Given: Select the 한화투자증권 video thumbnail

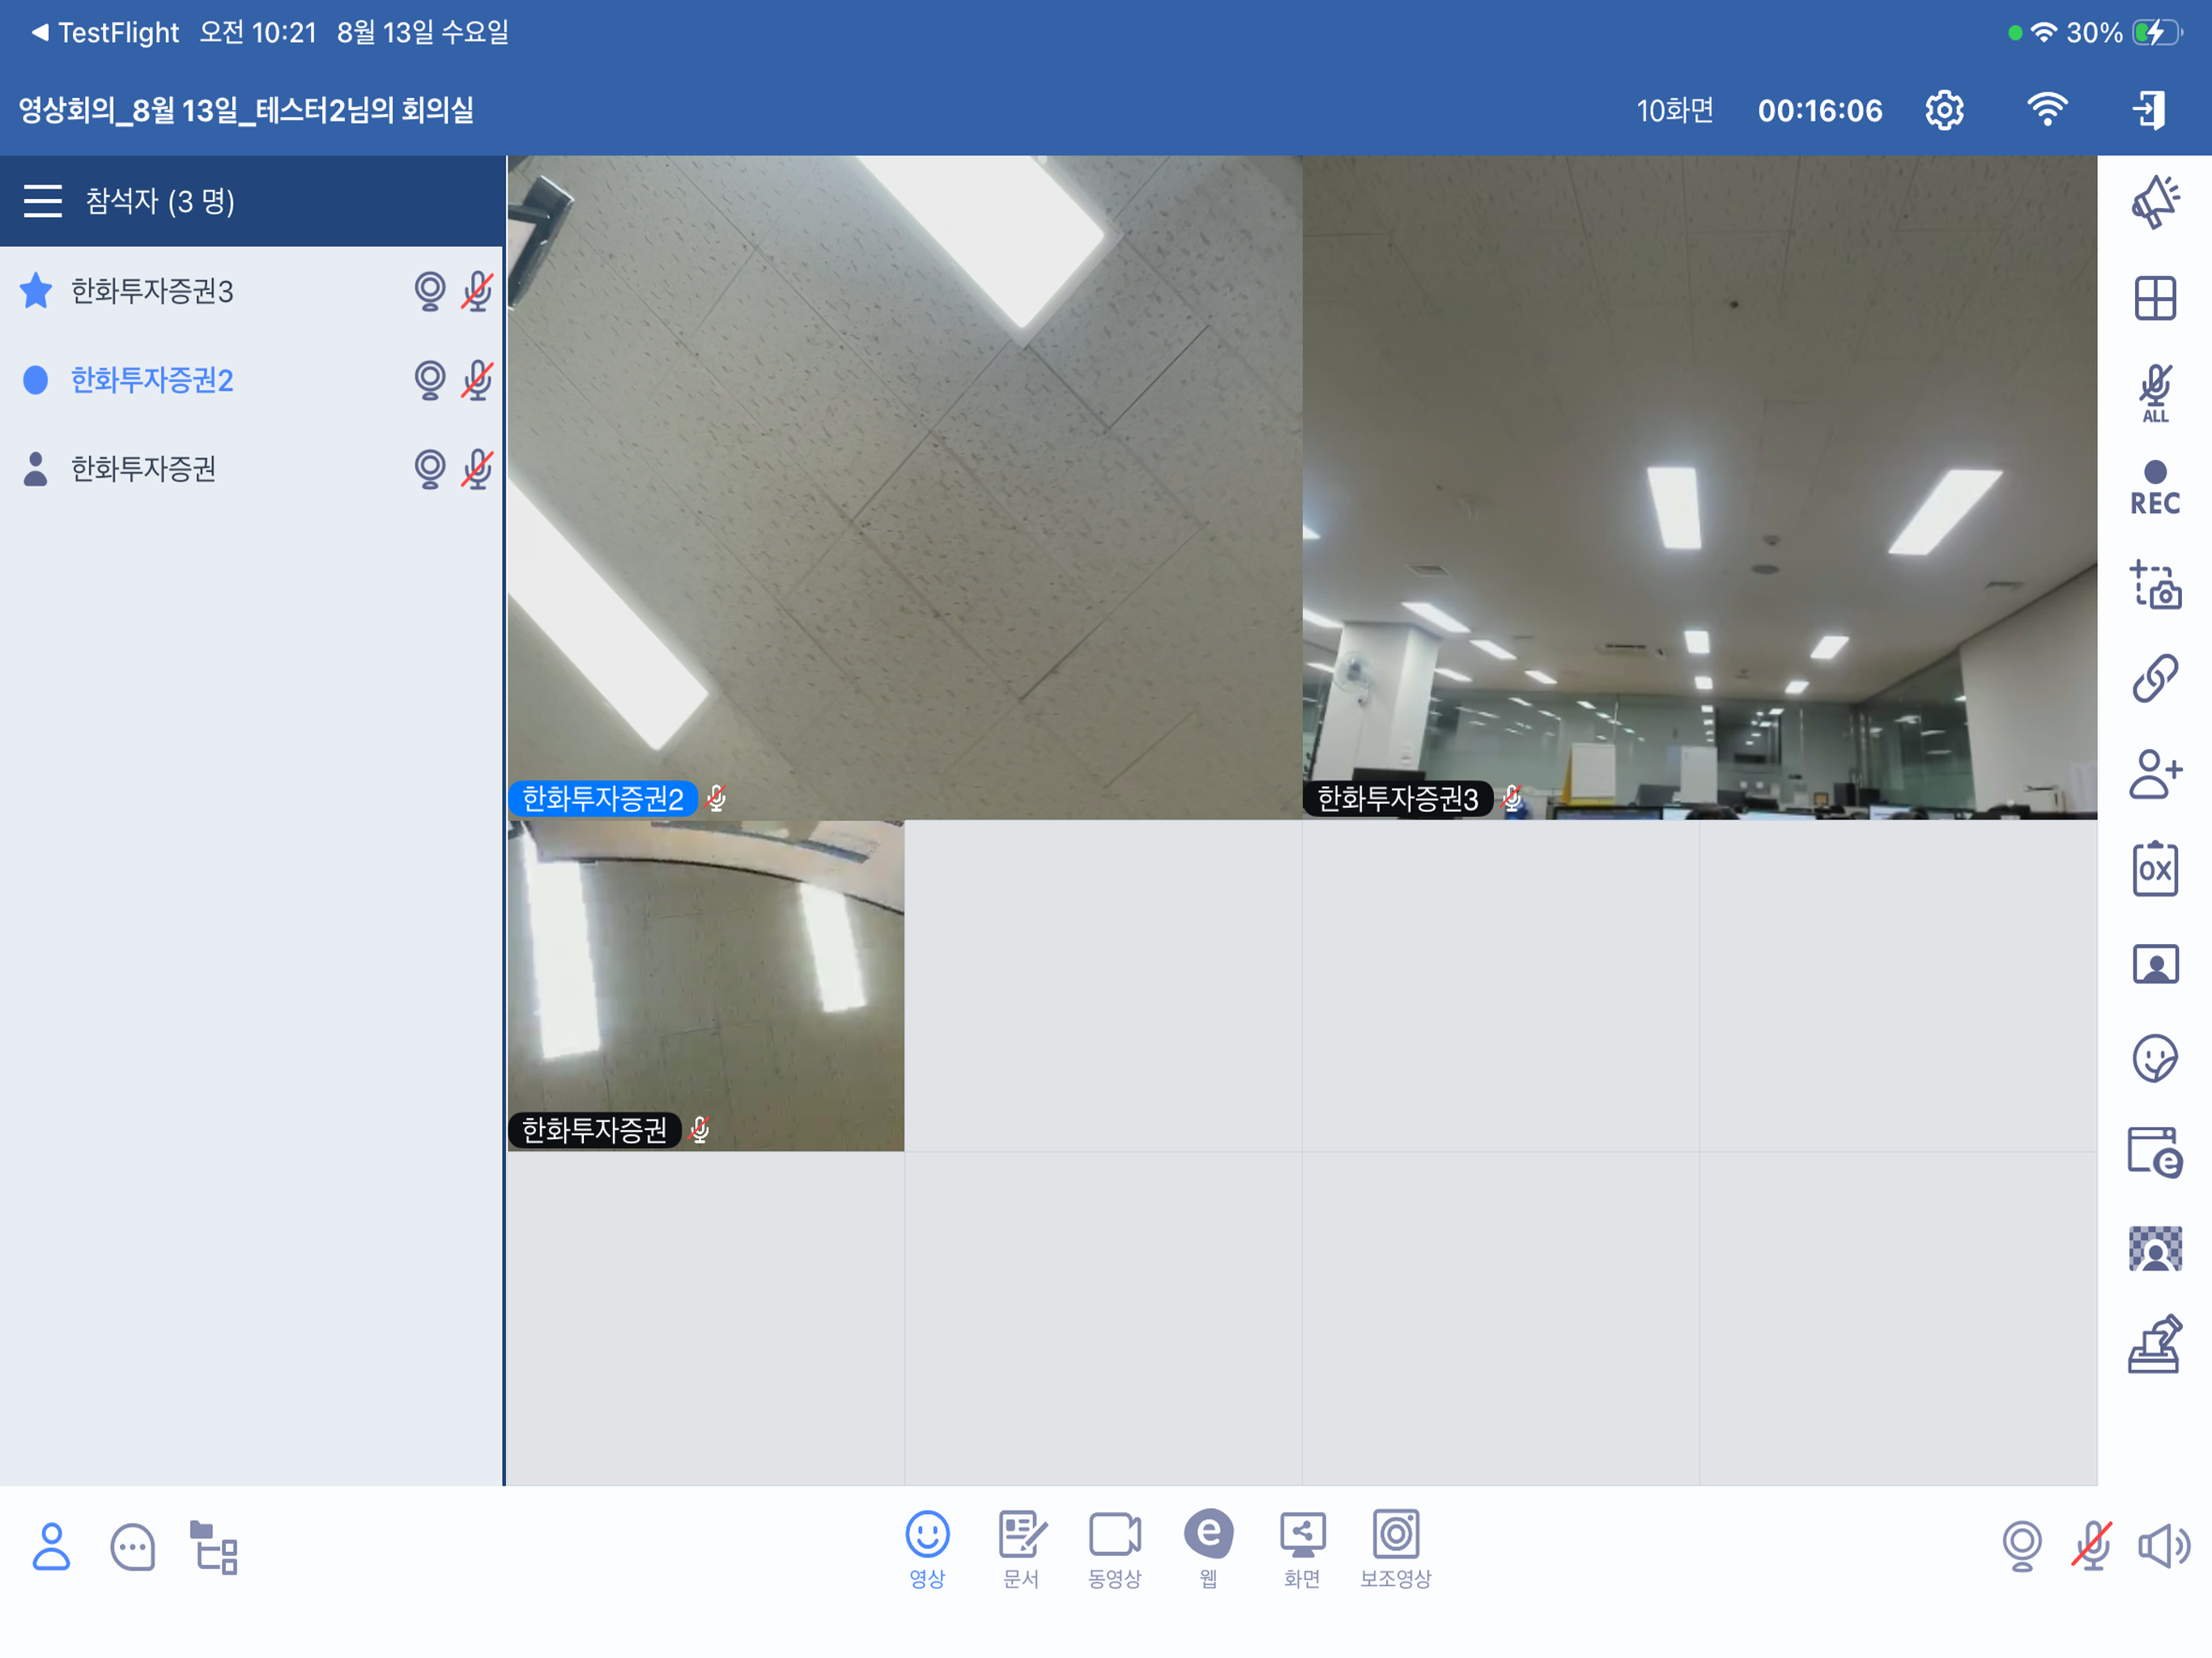Looking at the screenshot, I should 706,985.
